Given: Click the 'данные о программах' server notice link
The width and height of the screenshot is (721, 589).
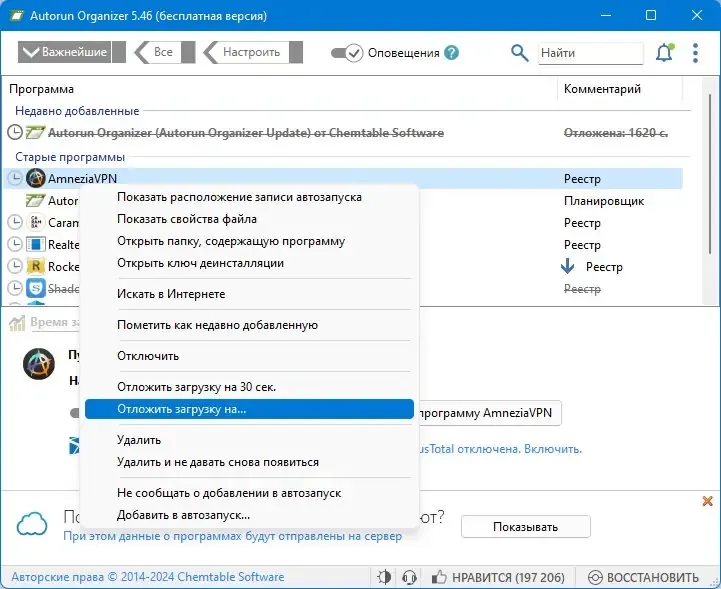Looking at the screenshot, I should tap(232, 536).
